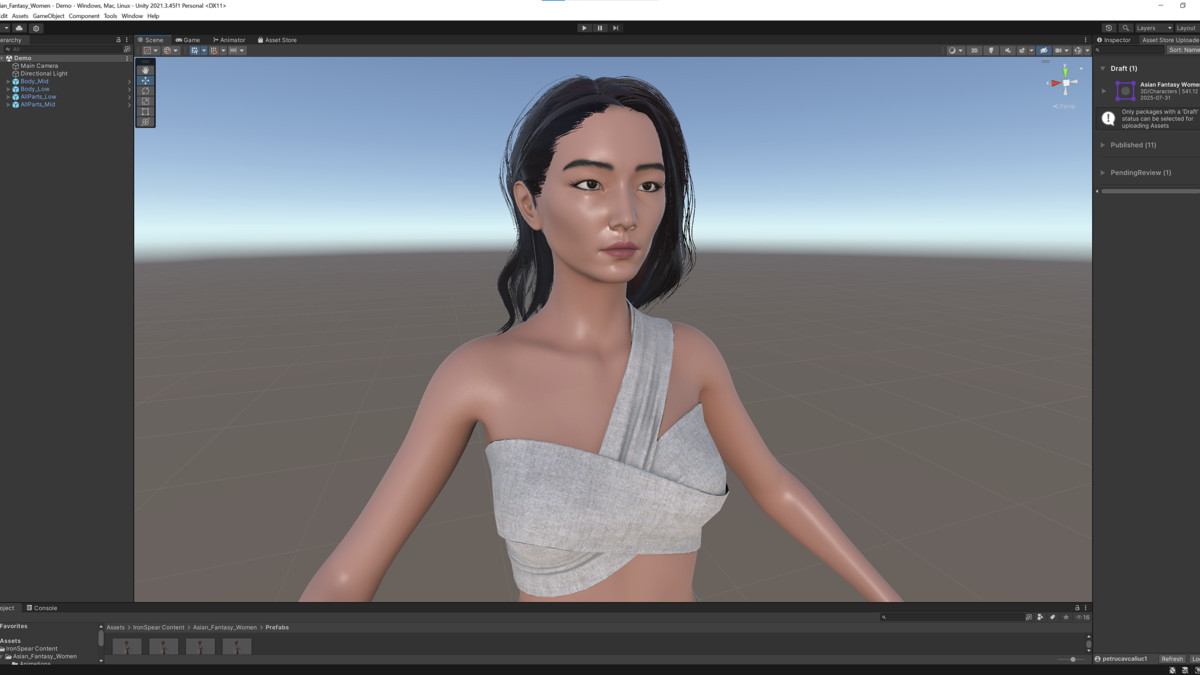Expand the PendingReview (1) section
Screen dimensions: 1200x675
click(x=1103, y=173)
